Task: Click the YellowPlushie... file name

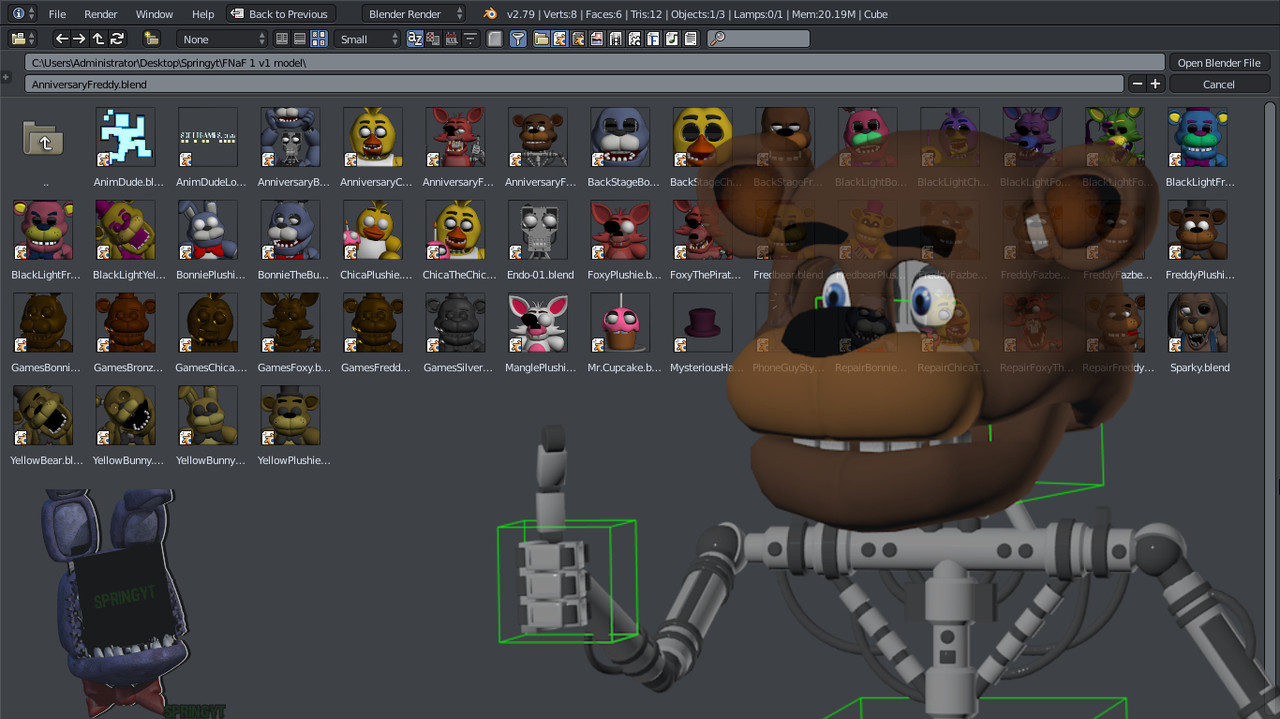Action: 293,461
